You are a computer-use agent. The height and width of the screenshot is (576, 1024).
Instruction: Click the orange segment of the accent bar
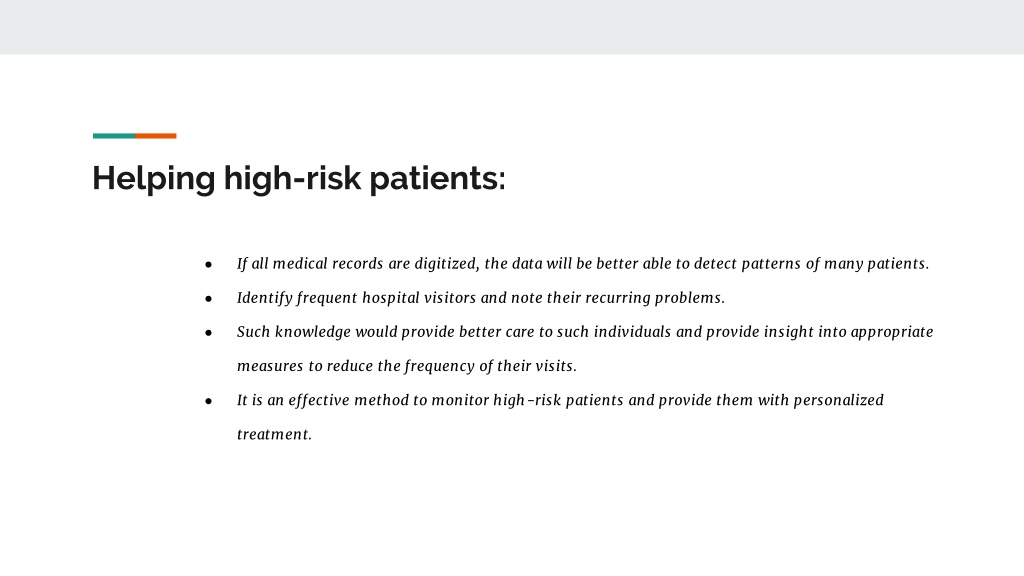pos(155,136)
